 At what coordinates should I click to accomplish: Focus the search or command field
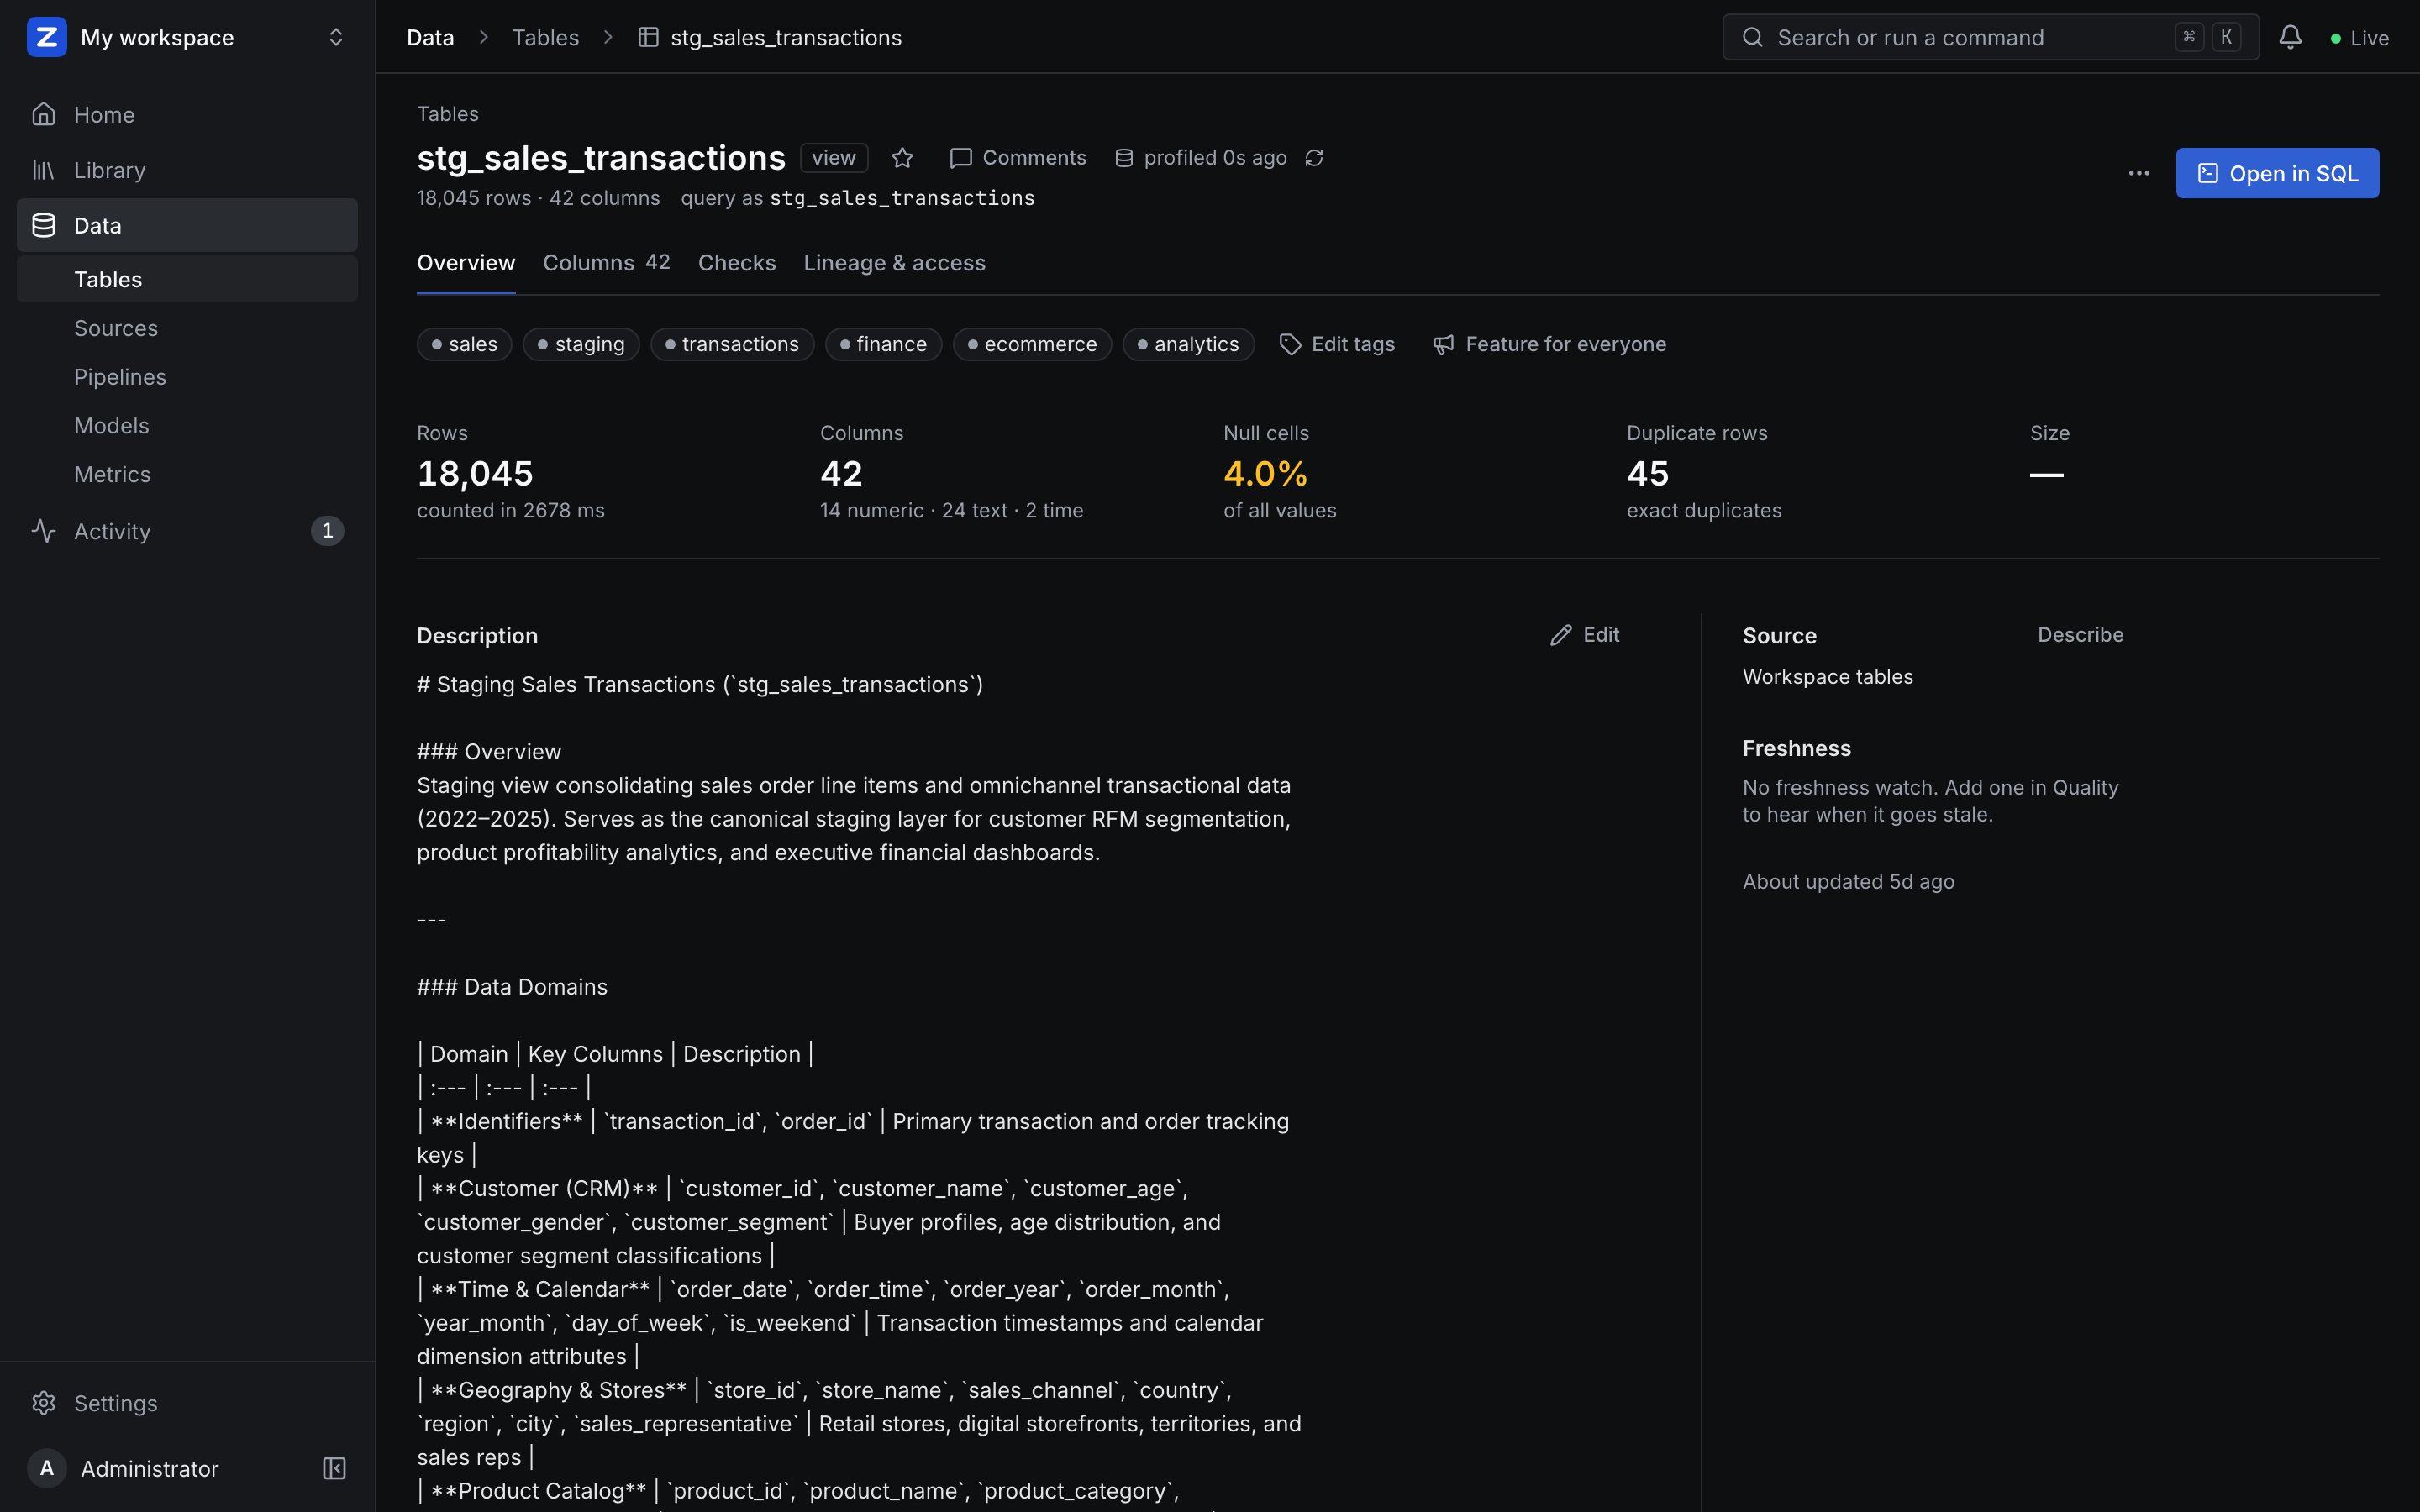click(1990, 37)
